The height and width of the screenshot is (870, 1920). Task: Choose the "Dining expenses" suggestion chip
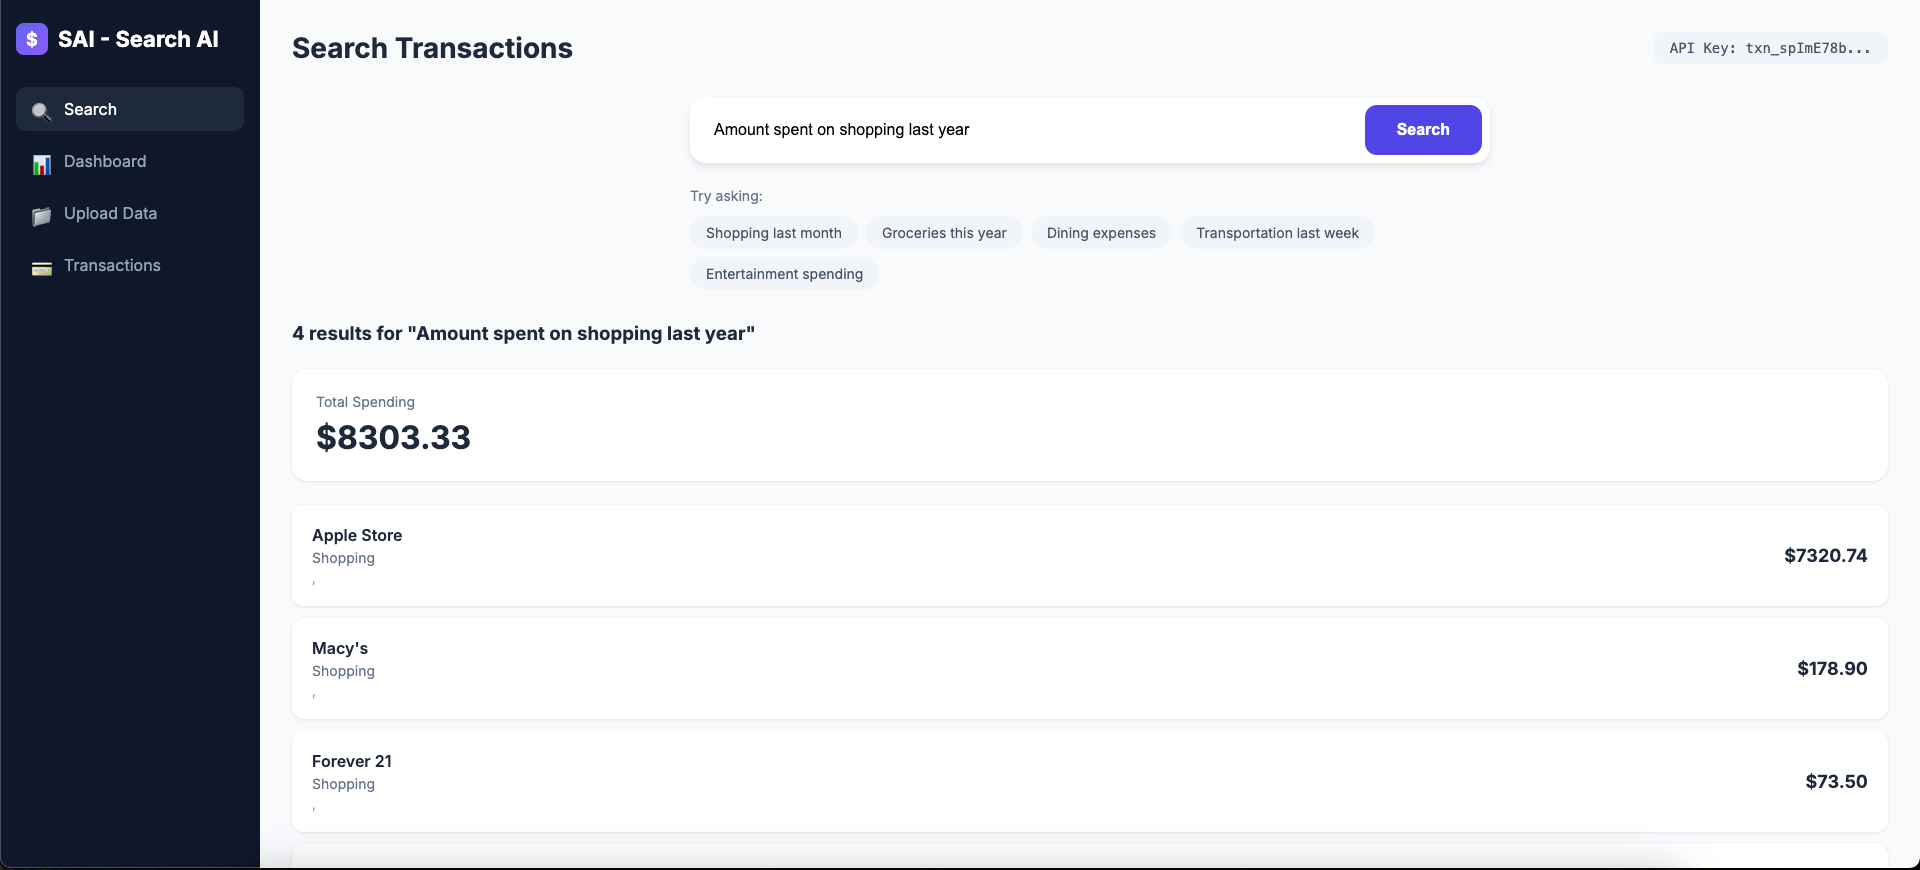pos(1101,233)
